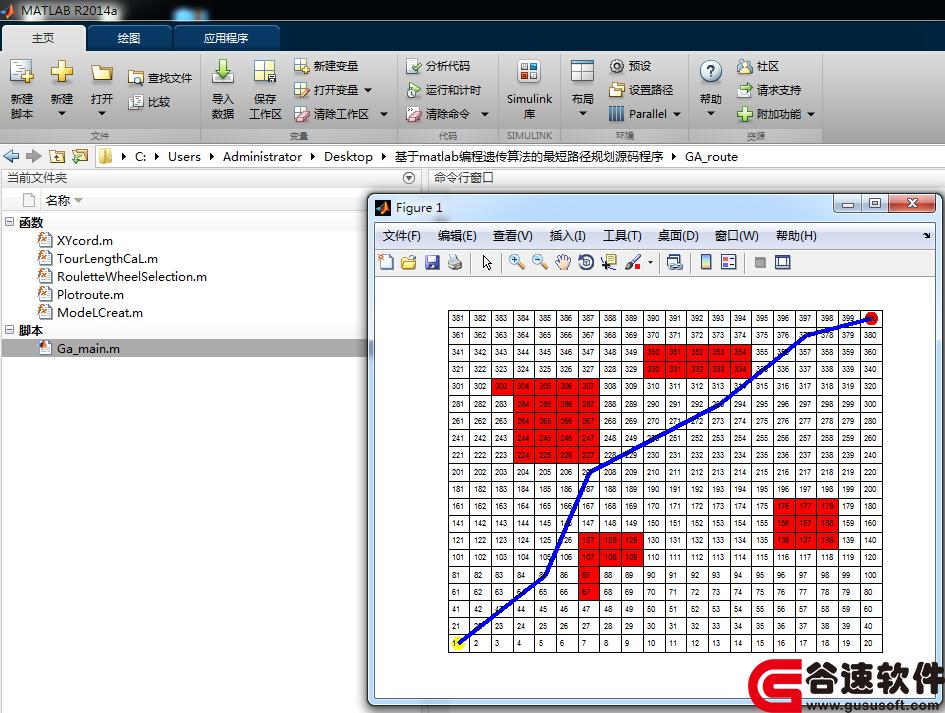Collapse the 脚本 (Scripts) group
945x713 pixels.
(10, 330)
